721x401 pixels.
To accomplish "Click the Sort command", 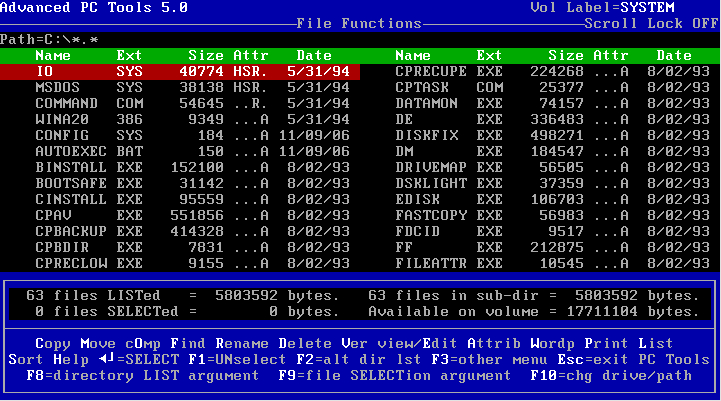I will [26, 359].
